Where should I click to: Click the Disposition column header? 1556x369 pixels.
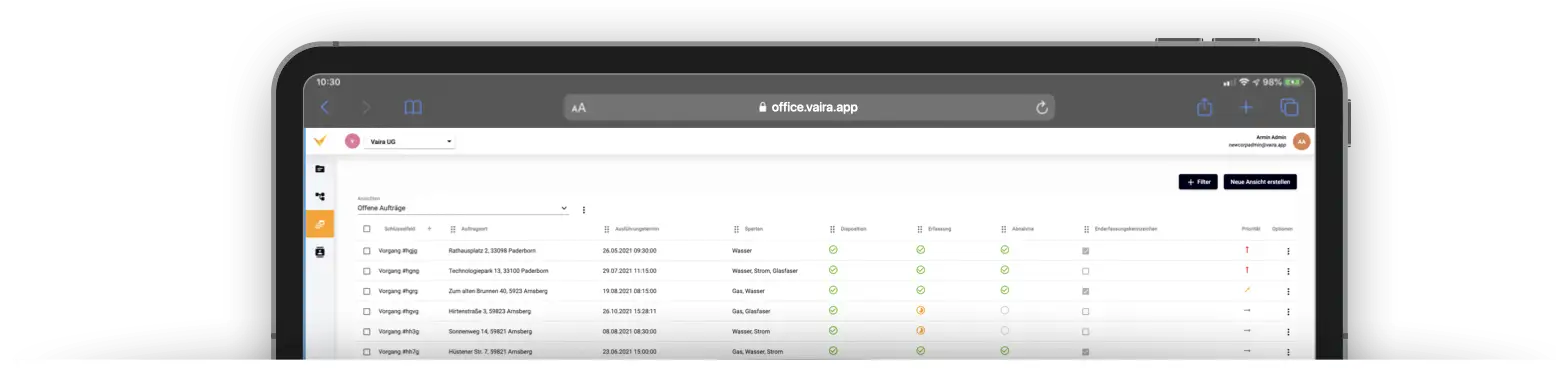pyautogui.click(x=854, y=229)
